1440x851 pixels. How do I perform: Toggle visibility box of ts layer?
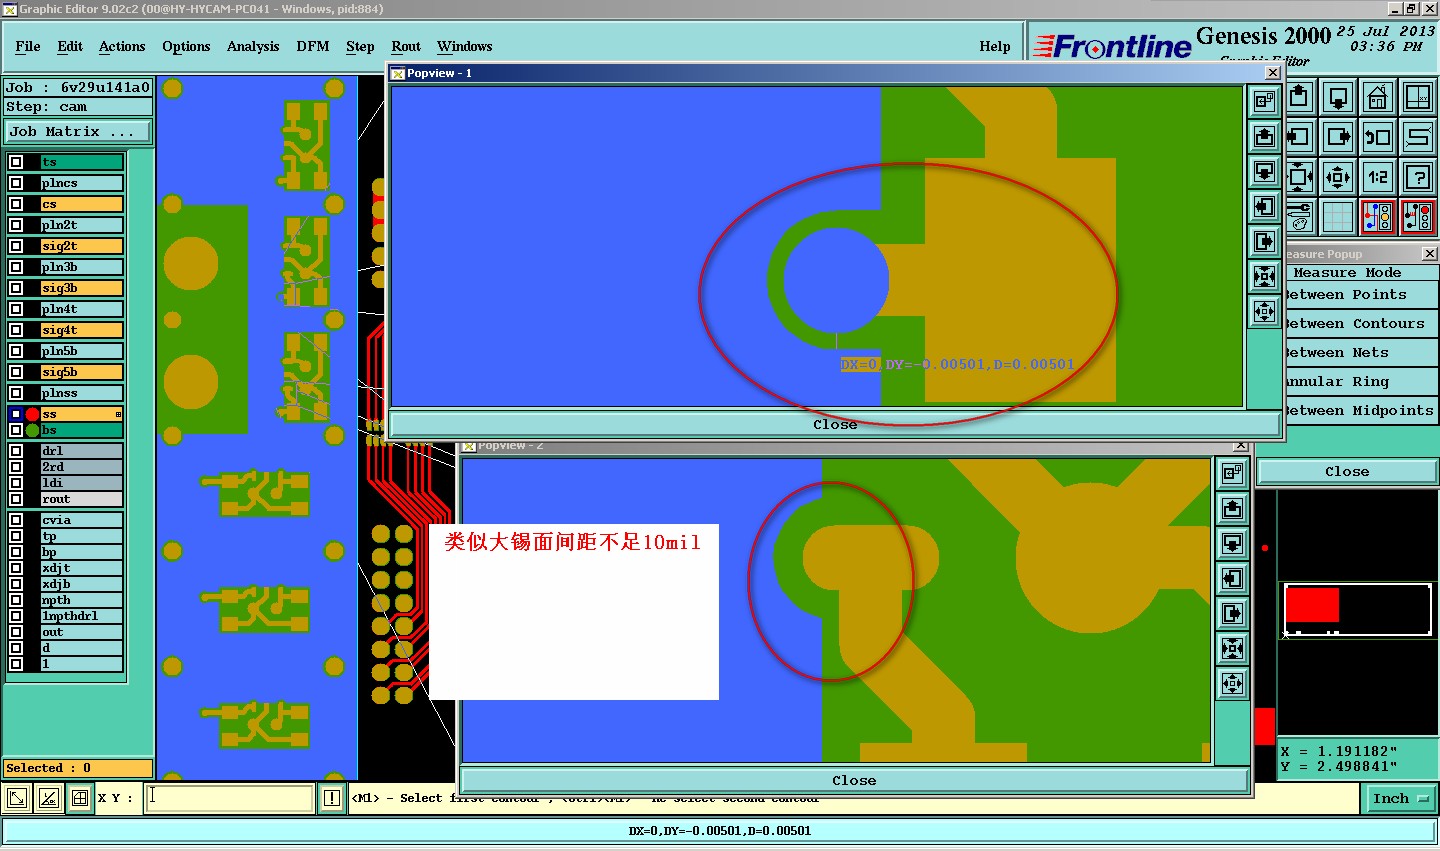(x=16, y=162)
